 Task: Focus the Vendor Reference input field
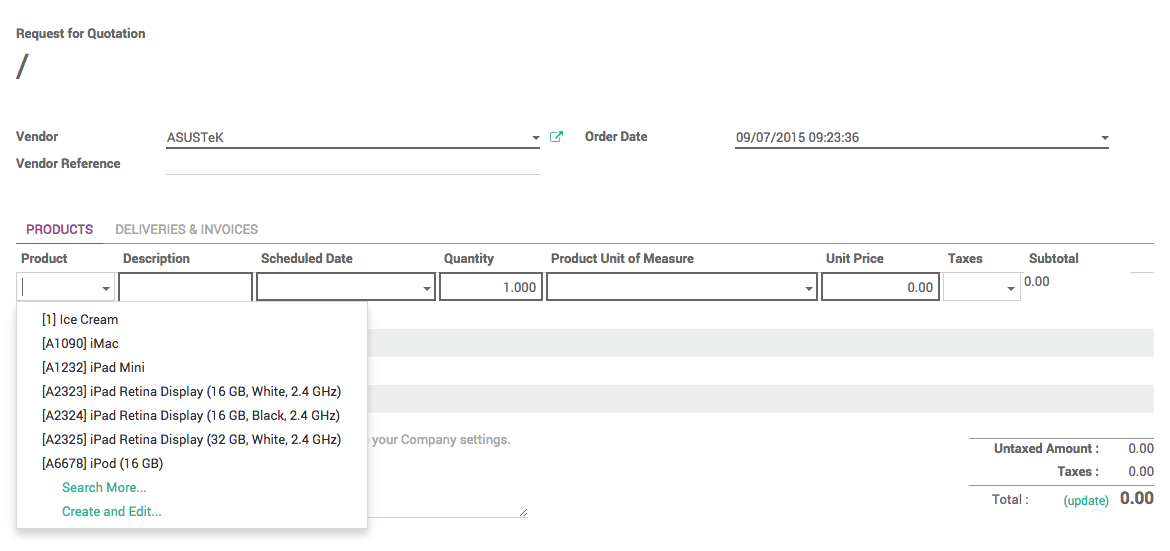pyautogui.click(x=352, y=164)
